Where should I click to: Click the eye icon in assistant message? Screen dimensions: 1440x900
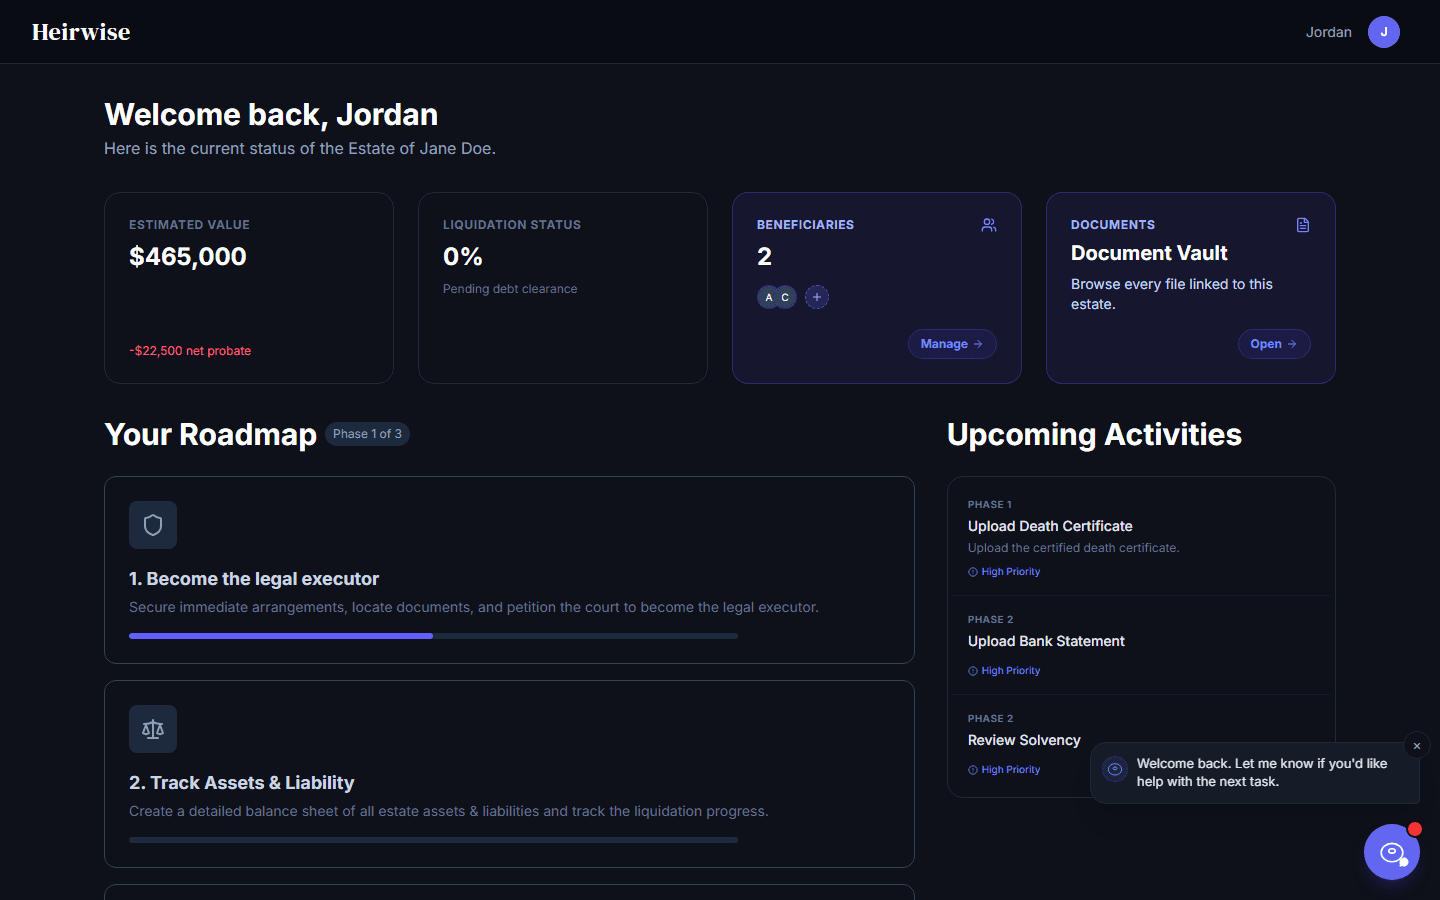point(1115,769)
